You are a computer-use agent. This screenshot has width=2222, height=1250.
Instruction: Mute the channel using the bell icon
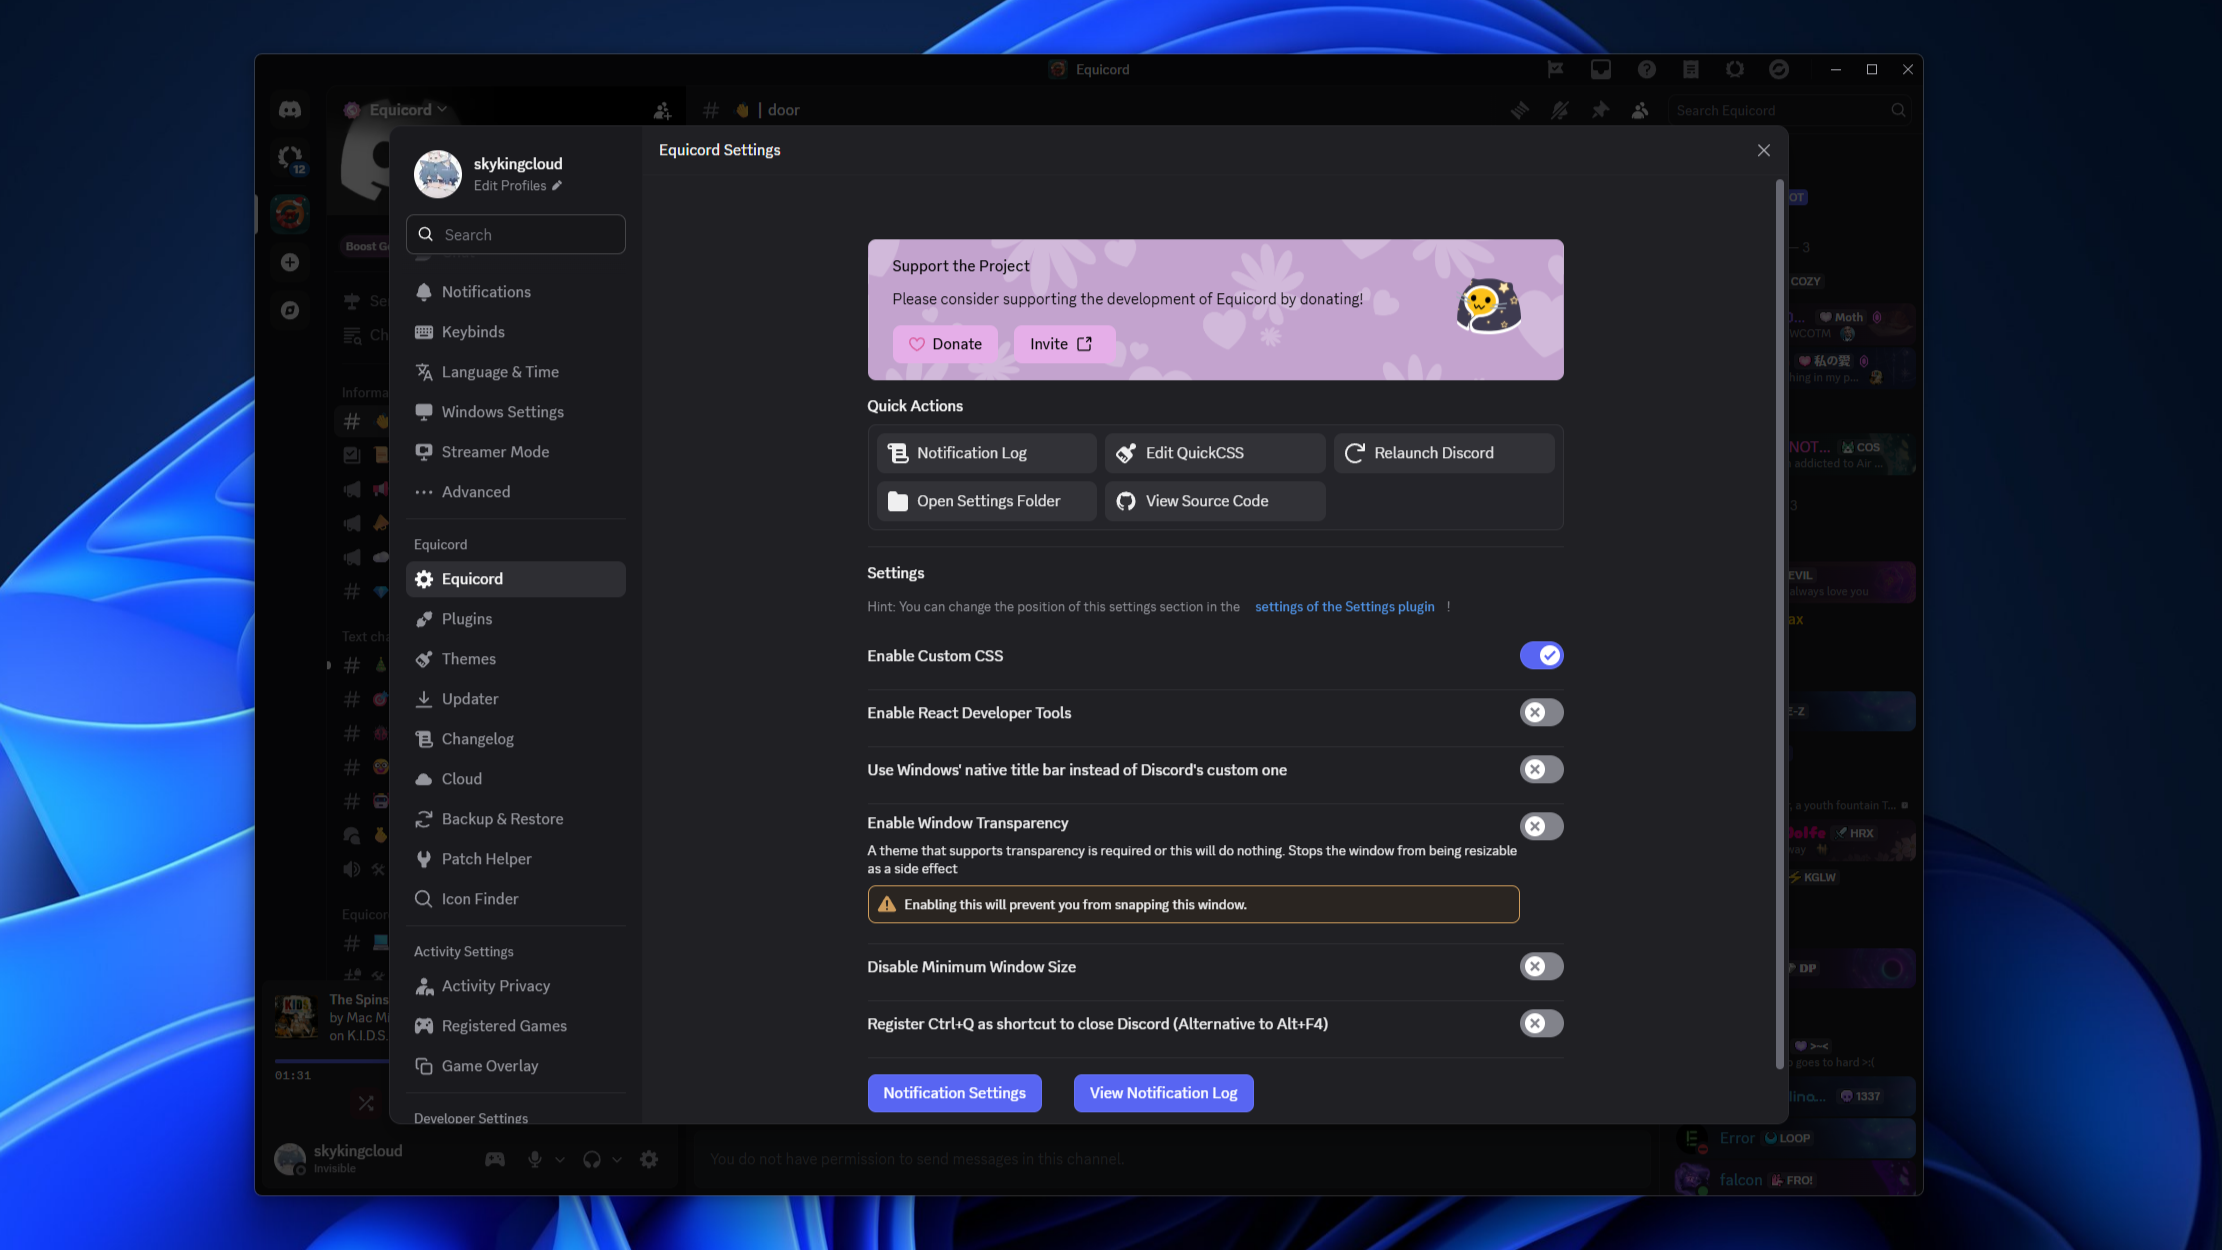pyautogui.click(x=1560, y=110)
